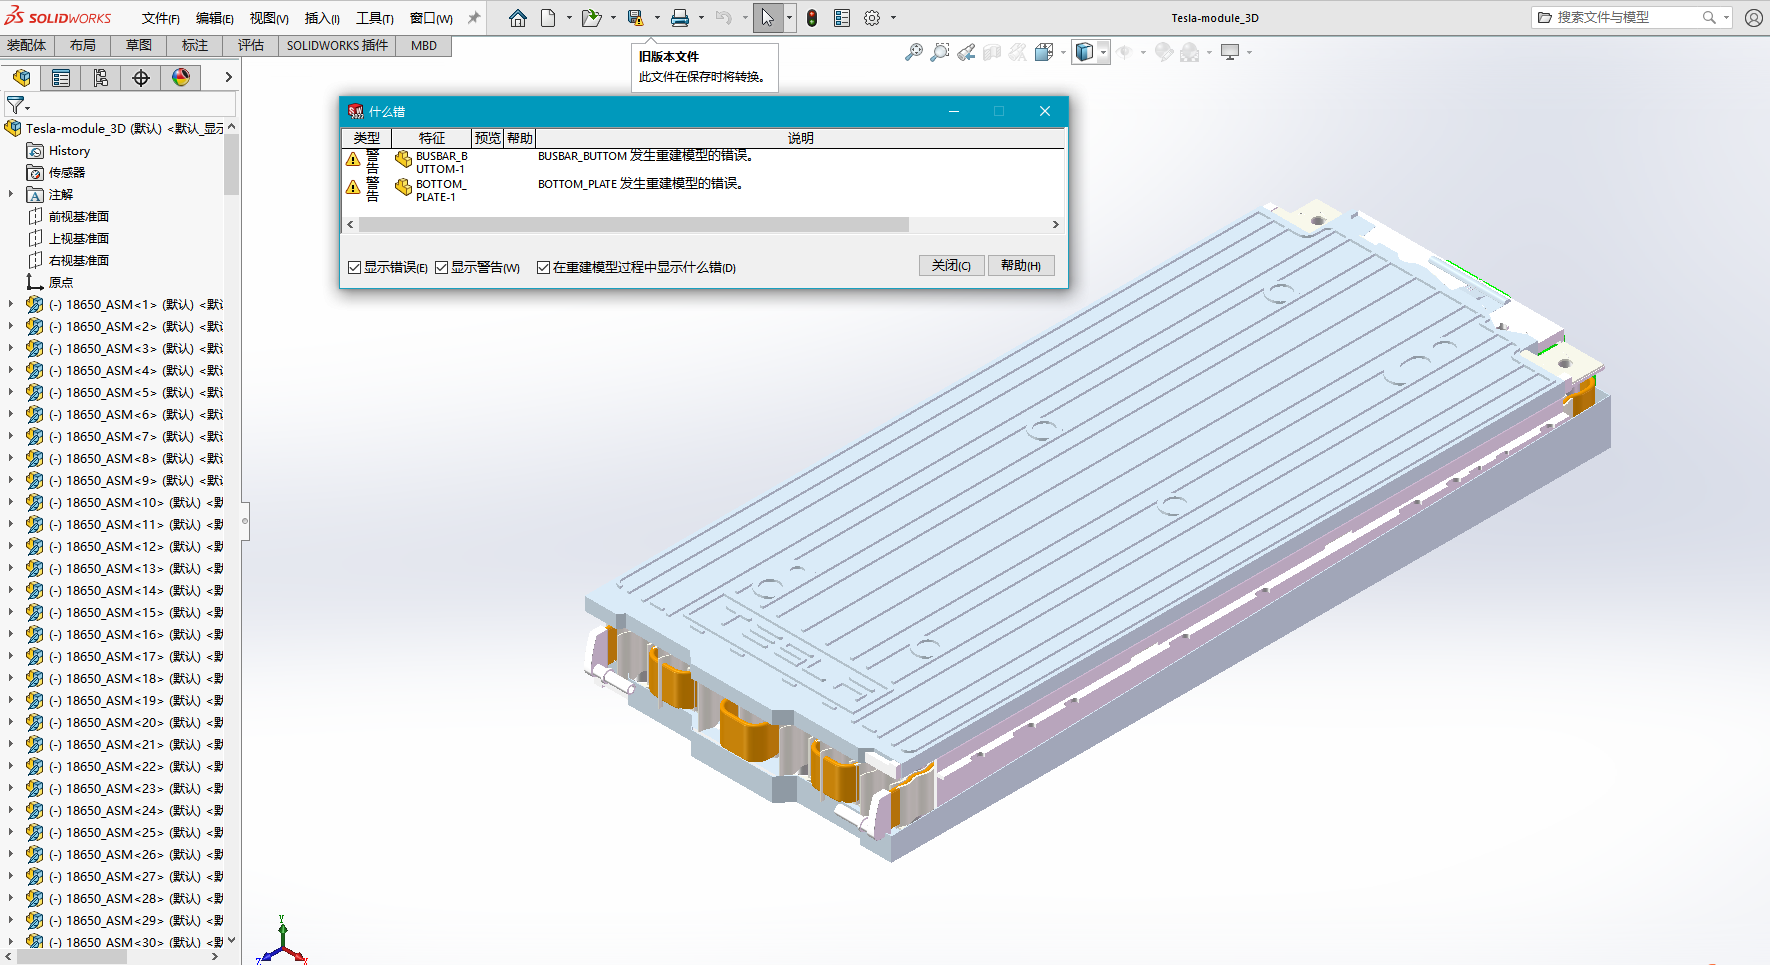Expand the 18650_ASM<1> component
Screen dimensions: 1770x965
(x=11, y=304)
